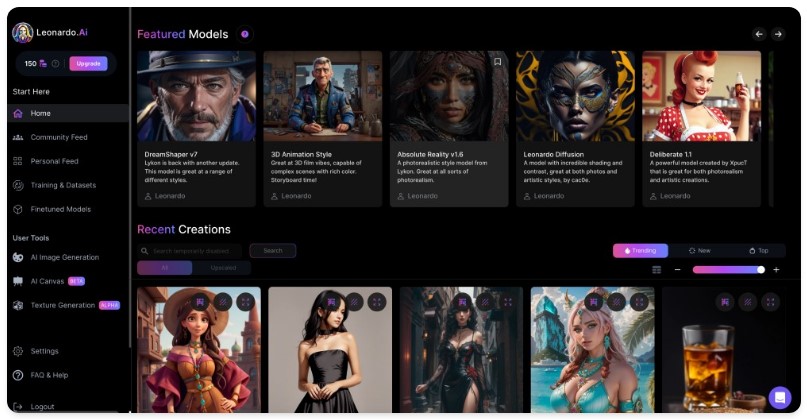Screen dimensions: 807x419
Task: Go to Training & Datasets
Action: 63,185
